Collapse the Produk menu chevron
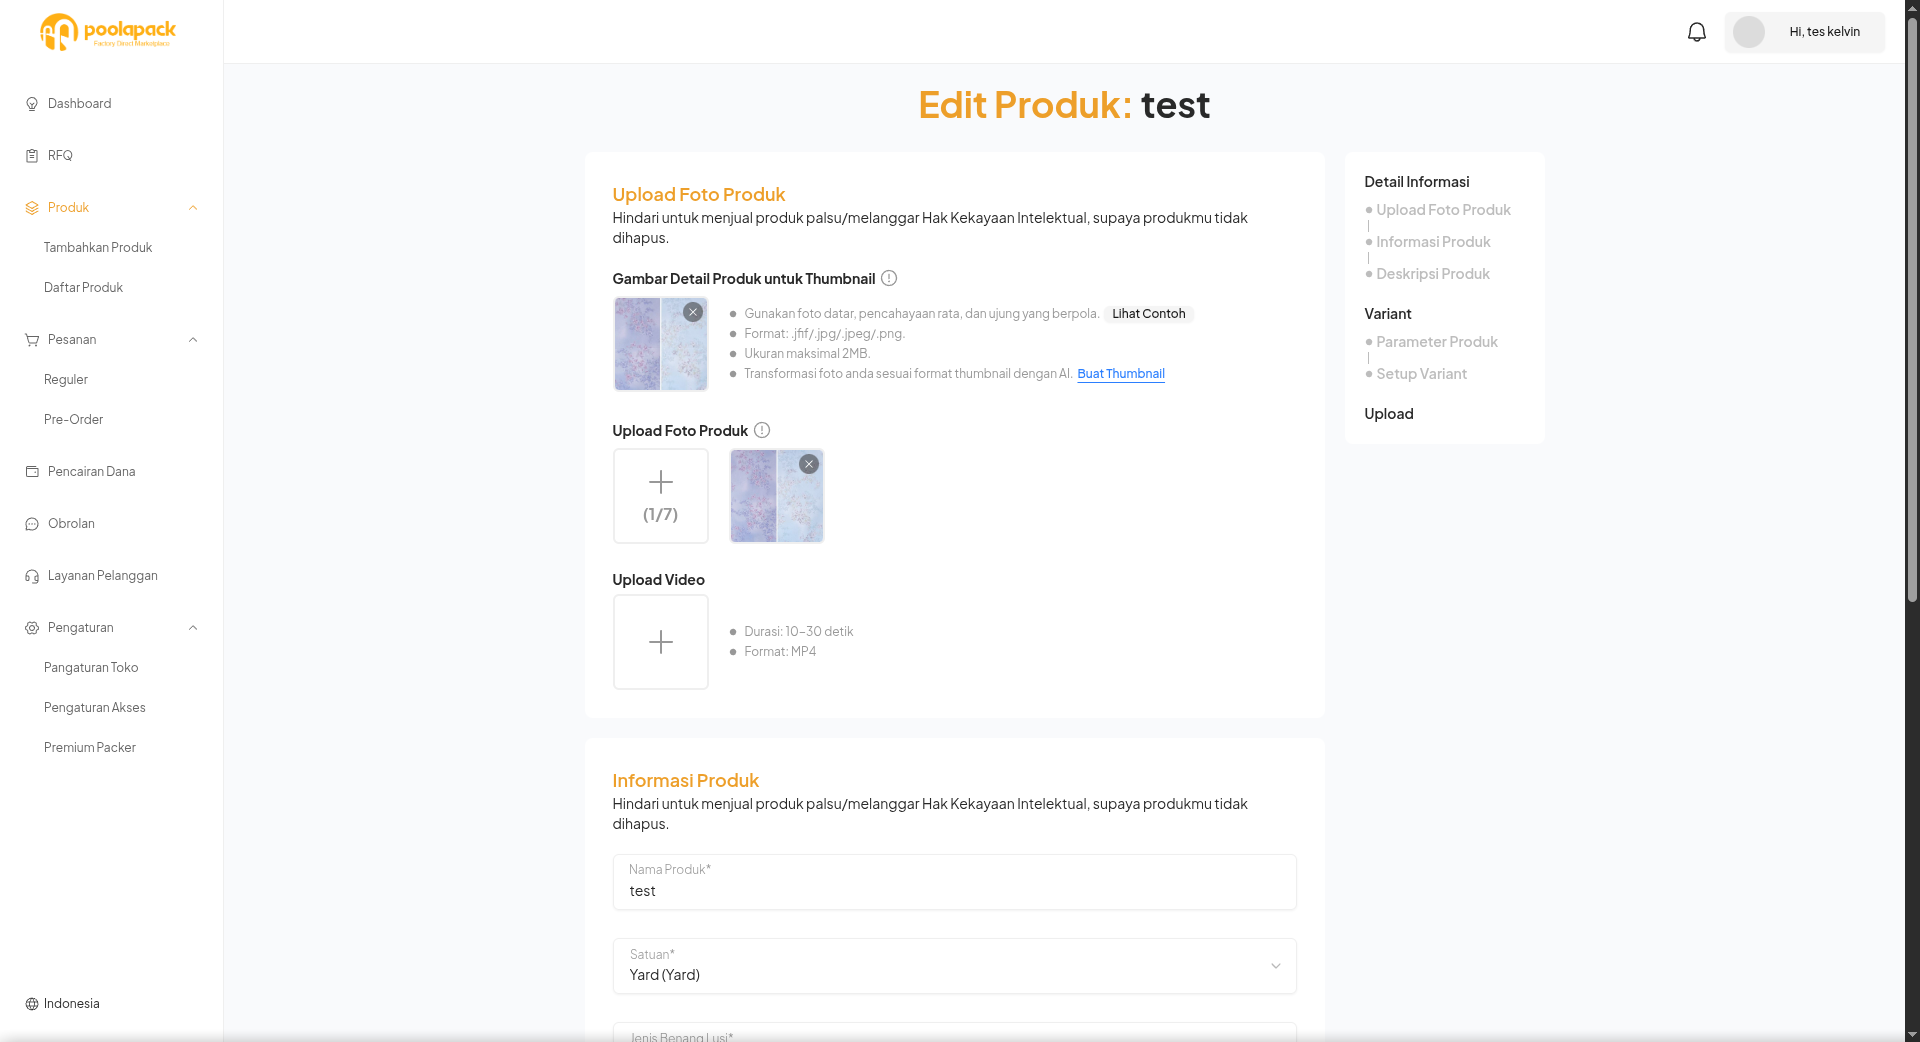The height and width of the screenshot is (1042, 1920). coord(193,208)
